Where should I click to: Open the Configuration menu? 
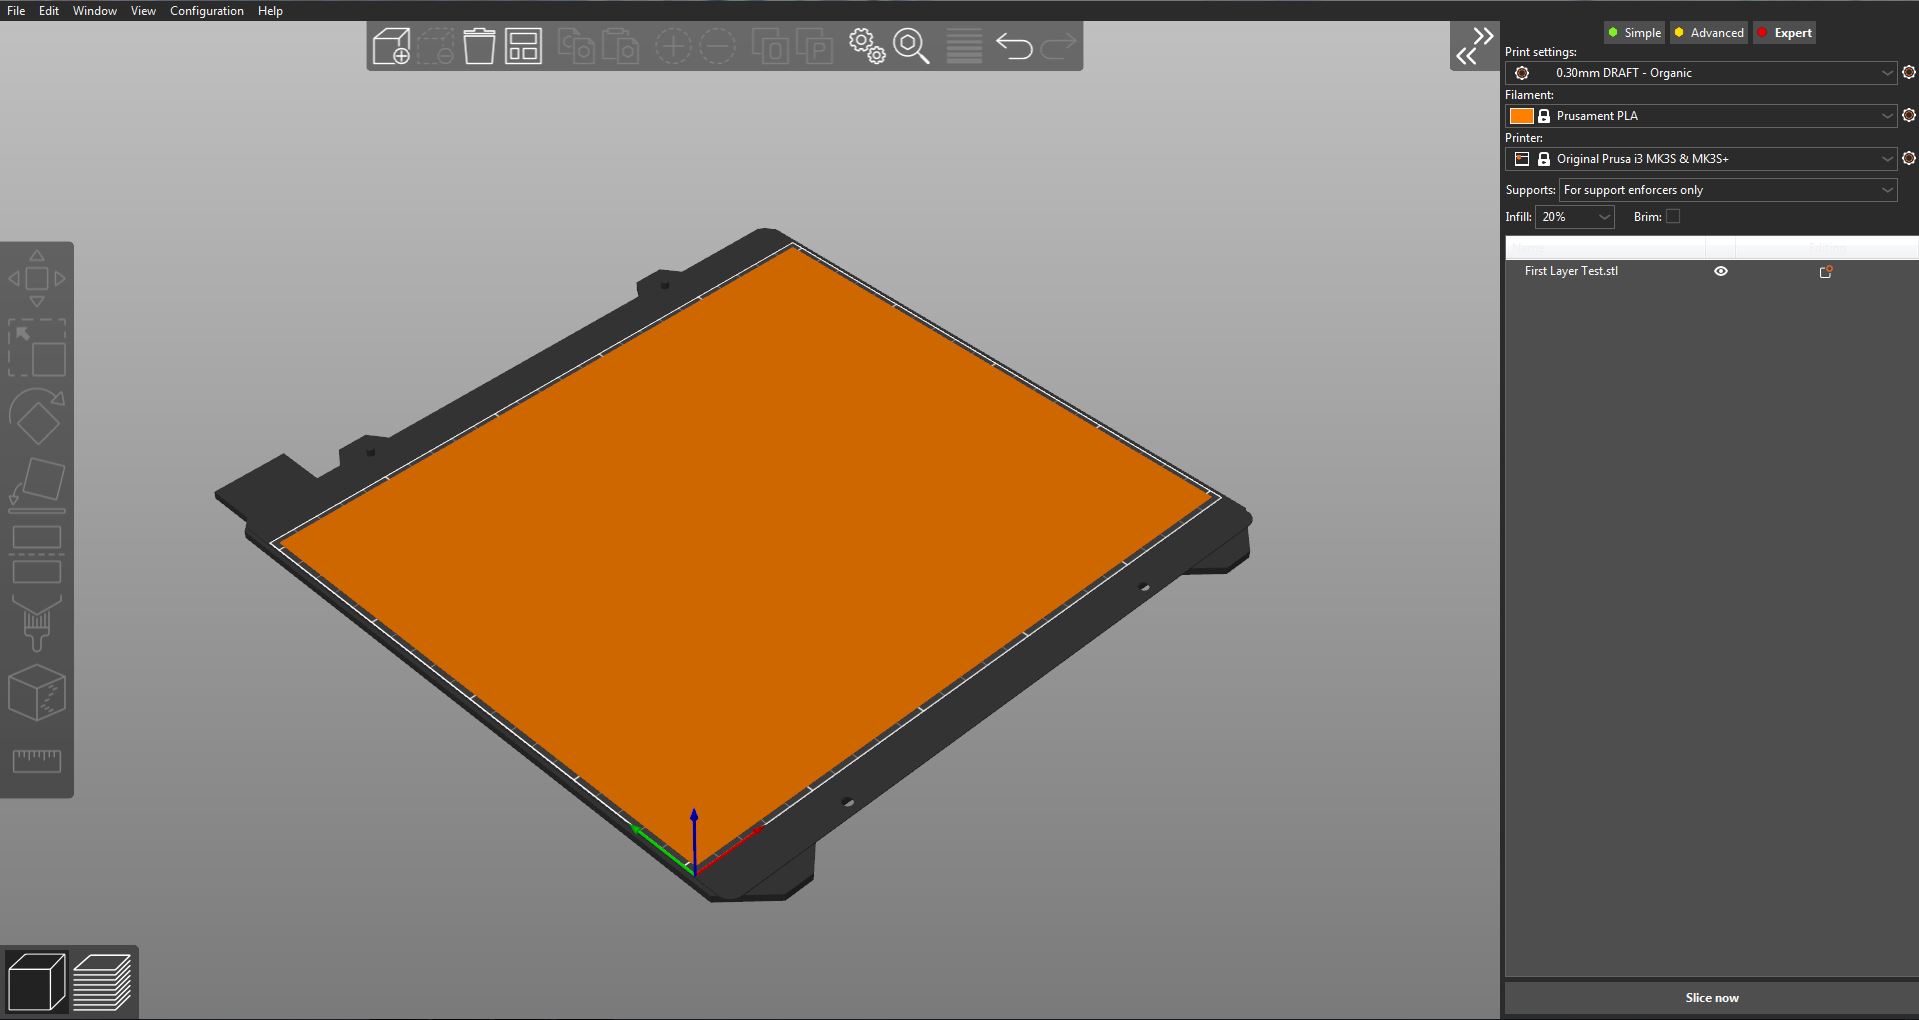pos(206,11)
